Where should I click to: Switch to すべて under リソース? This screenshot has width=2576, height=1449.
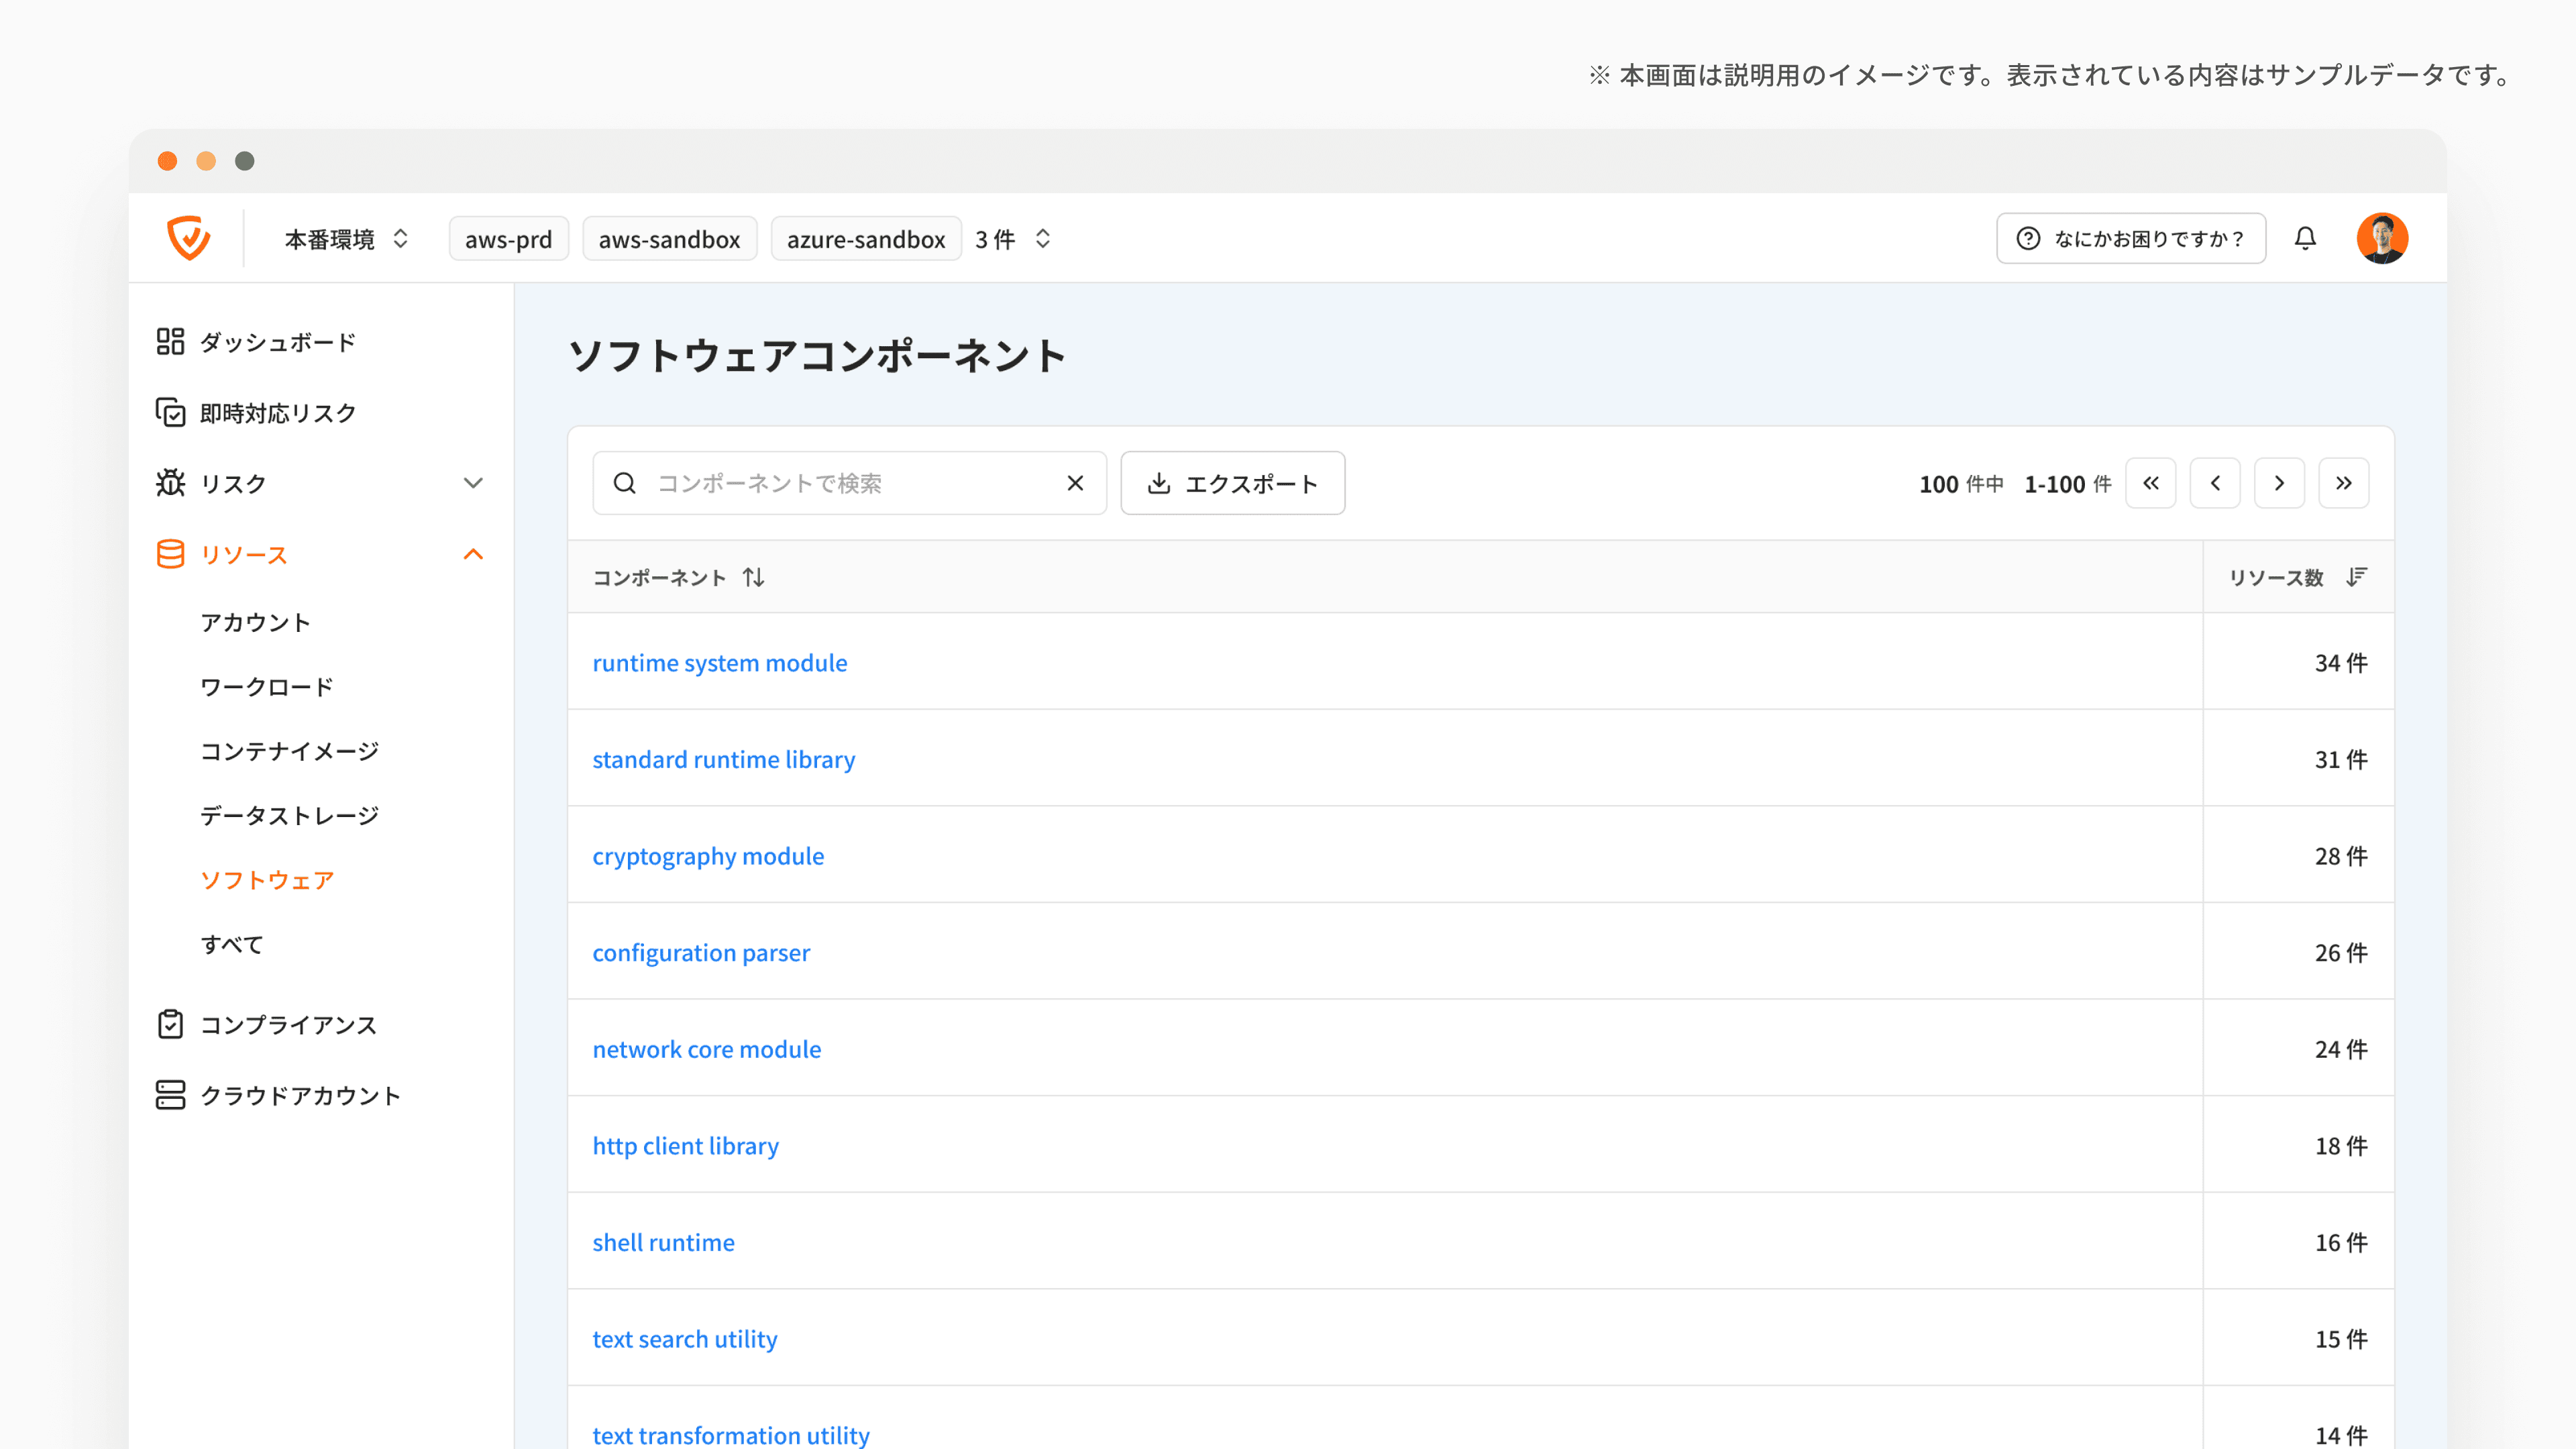[231, 943]
